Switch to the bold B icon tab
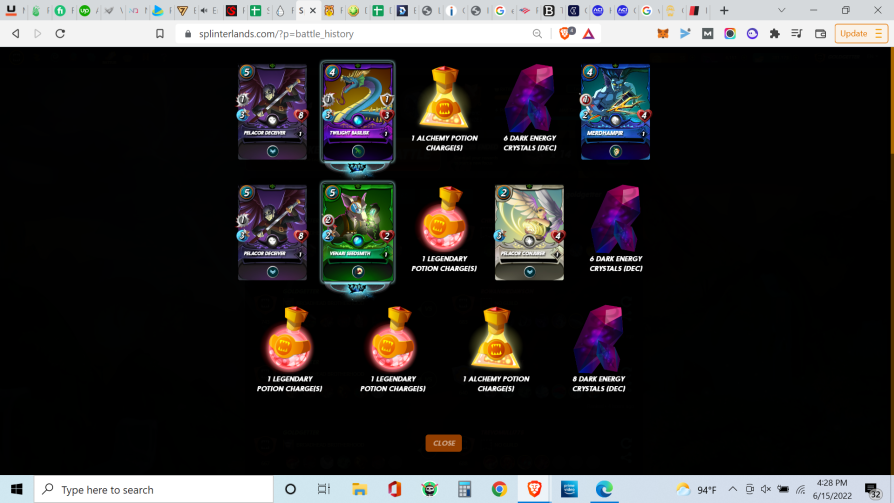This screenshot has width=894, height=503. coord(549,10)
